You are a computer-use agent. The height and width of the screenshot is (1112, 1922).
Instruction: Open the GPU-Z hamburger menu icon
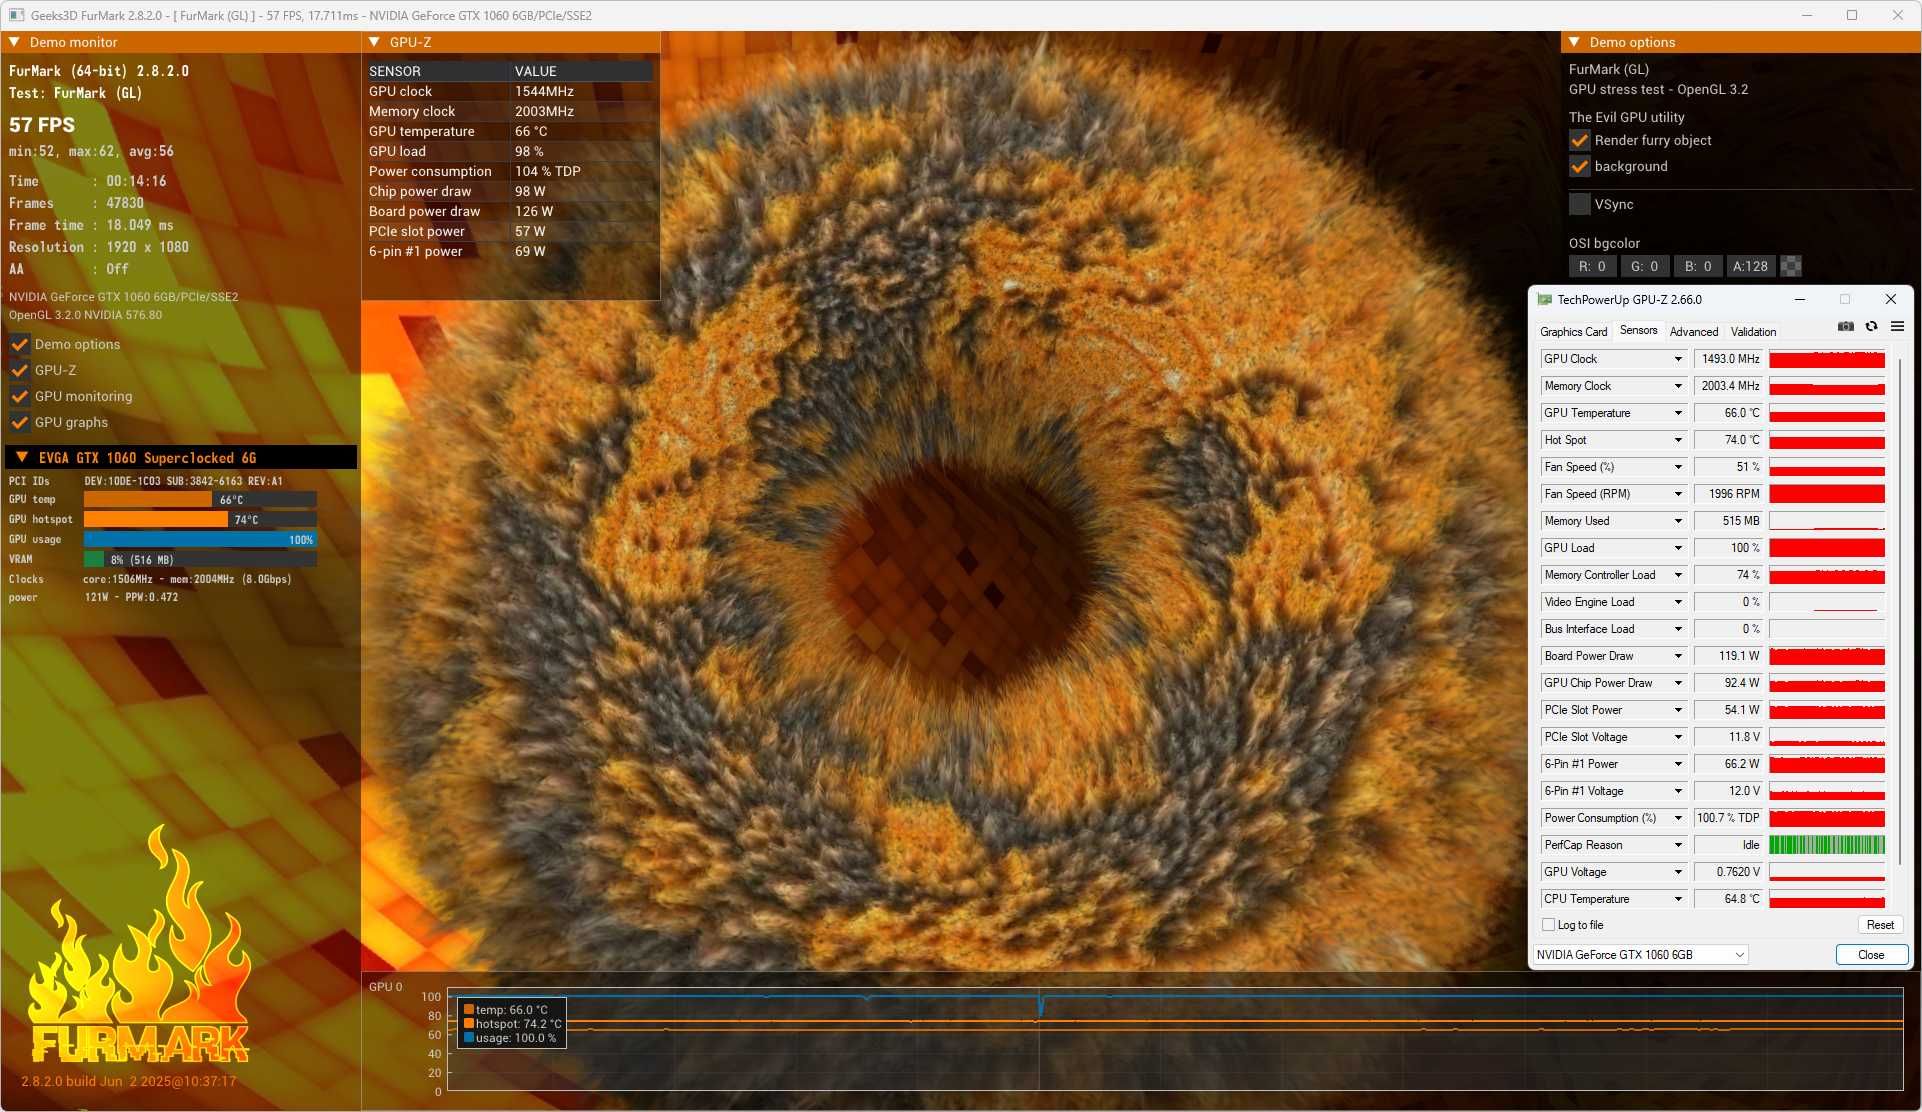1897,327
